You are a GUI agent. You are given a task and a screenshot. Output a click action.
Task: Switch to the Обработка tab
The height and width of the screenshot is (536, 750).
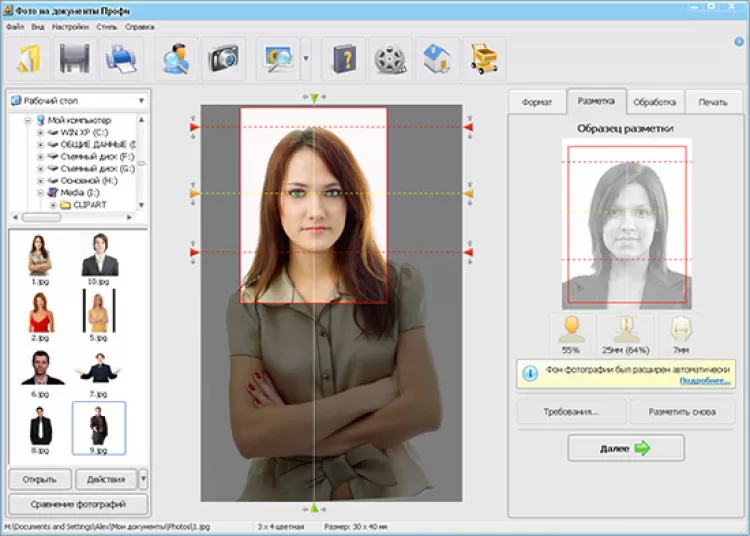click(x=655, y=102)
